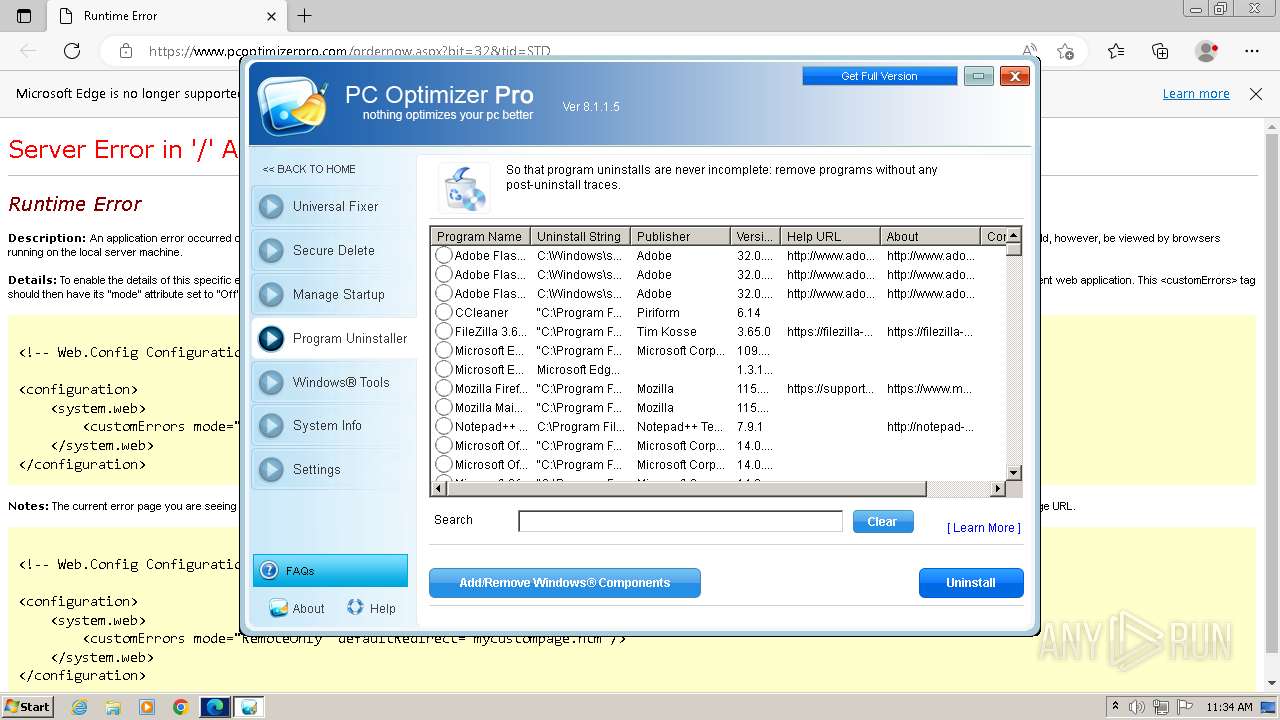Show hidden system tray icons
The width and height of the screenshot is (1280, 720).
1116,707
